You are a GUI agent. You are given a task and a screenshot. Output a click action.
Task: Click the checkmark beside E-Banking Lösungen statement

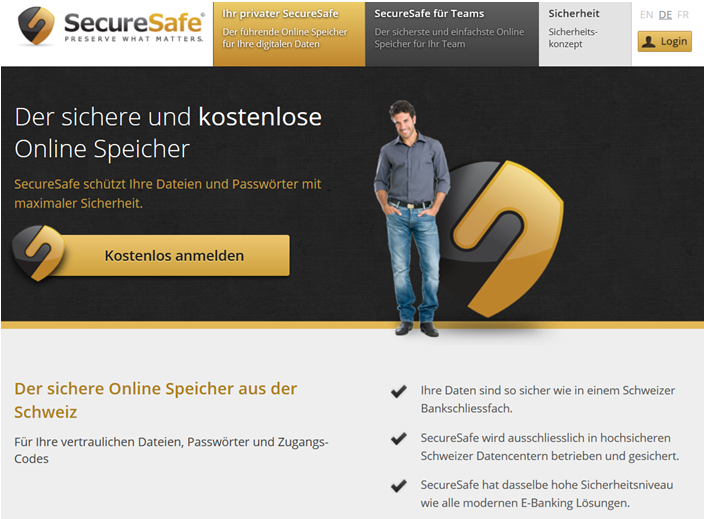pyautogui.click(x=399, y=486)
